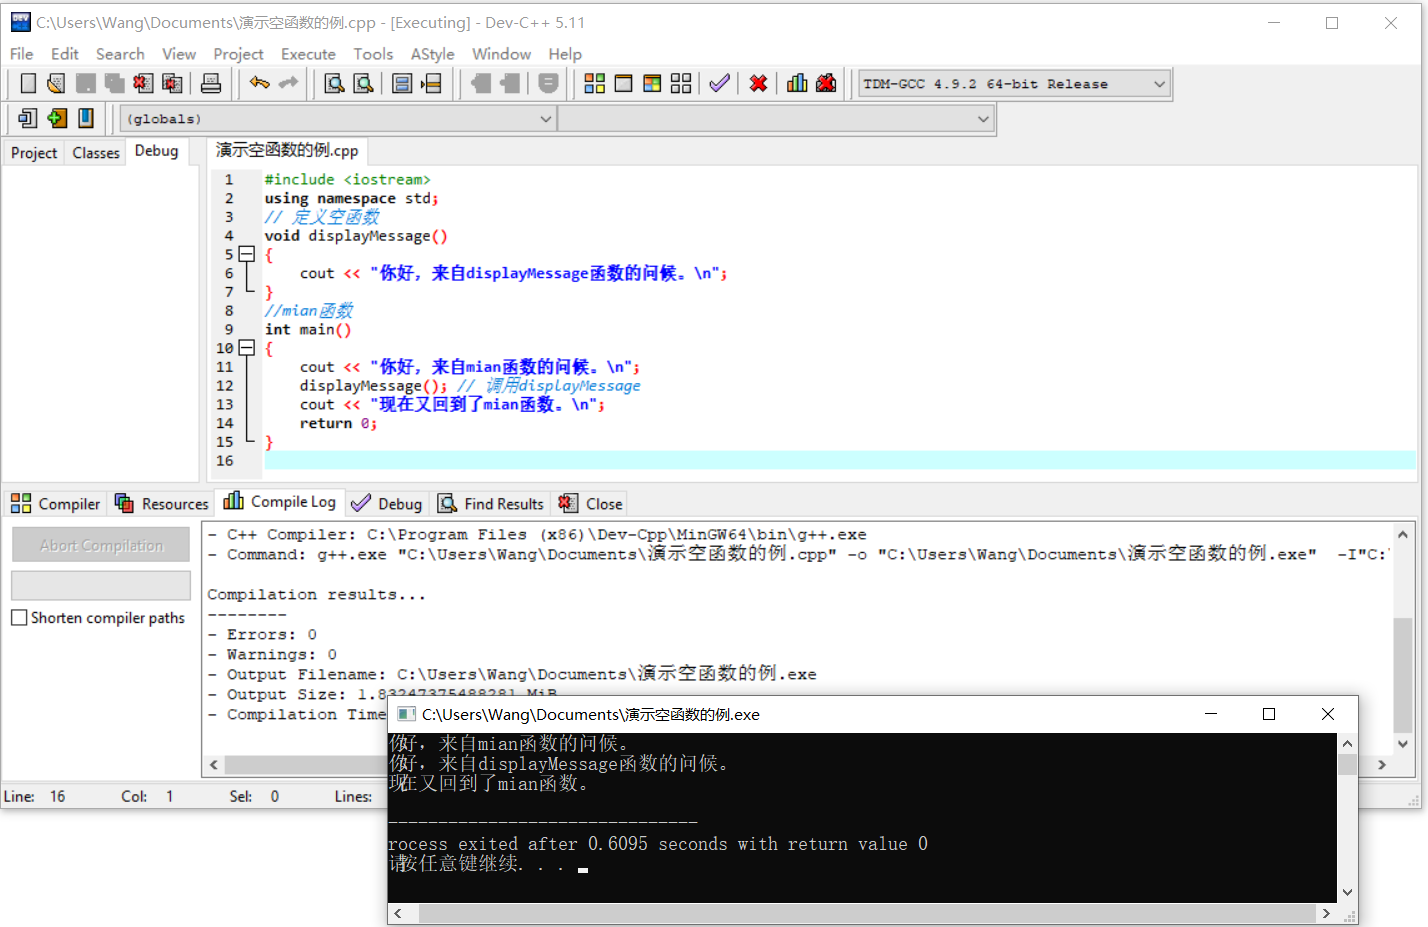The image size is (1428, 927).
Task: Select the 演示空函数的例.cpp editor tab
Action: pyautogui.click(x=287, y=150)
